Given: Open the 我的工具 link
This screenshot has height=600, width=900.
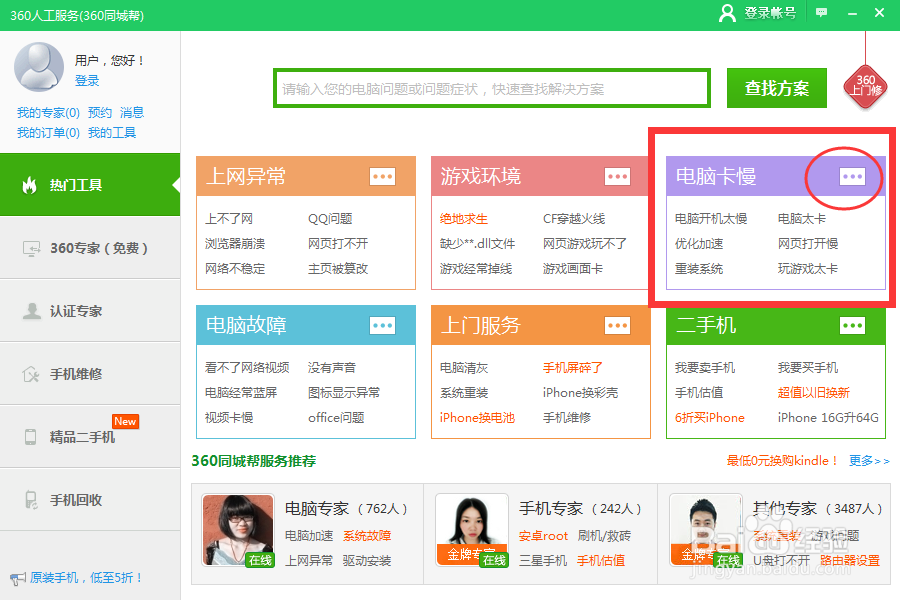Looking at the screenshot, I should [112, 133].
